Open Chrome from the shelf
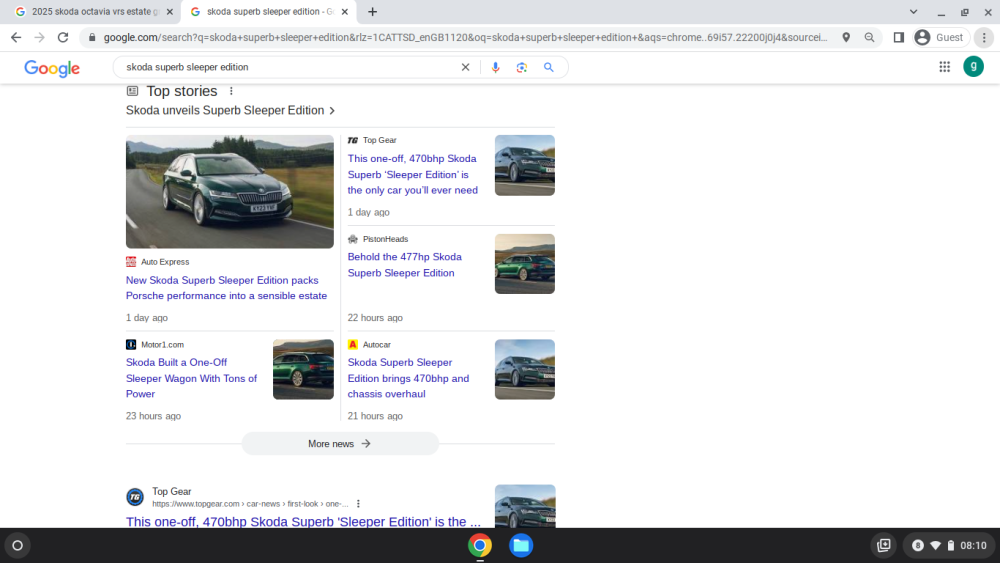This screenshot has width=1000, height=563. pos(480,546)
